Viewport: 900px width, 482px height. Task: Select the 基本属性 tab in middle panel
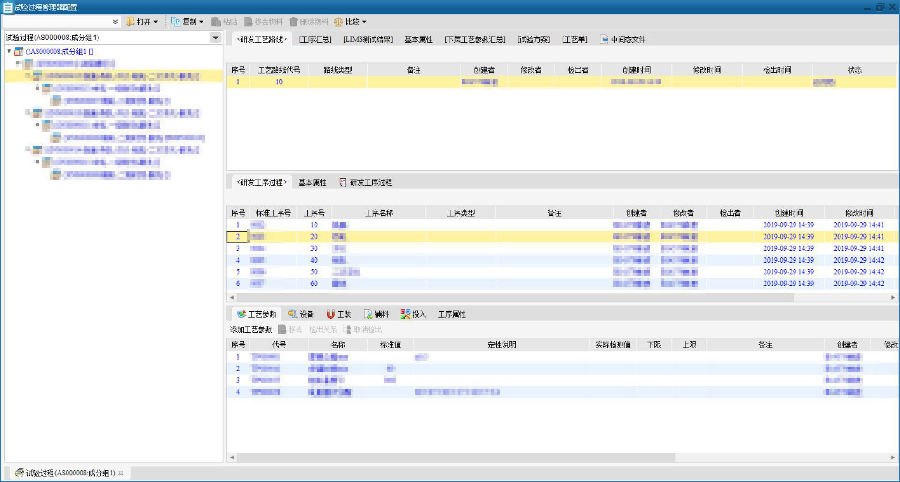click(313, 183)
